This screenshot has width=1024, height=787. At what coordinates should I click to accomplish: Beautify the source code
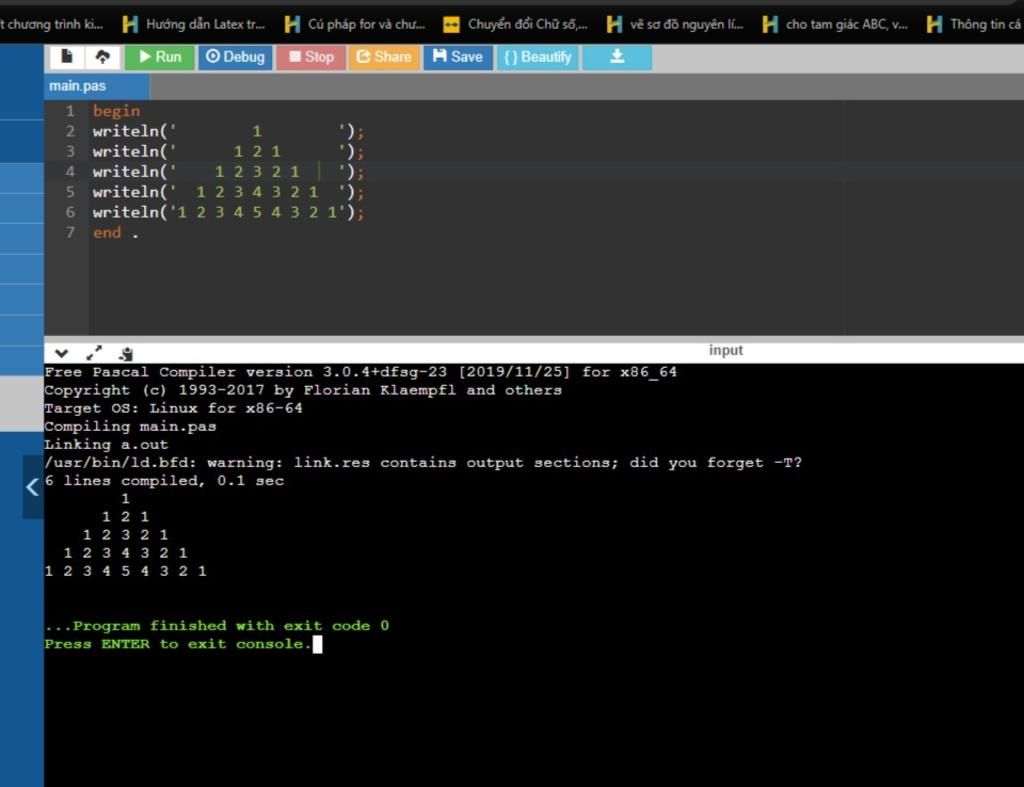537,57
